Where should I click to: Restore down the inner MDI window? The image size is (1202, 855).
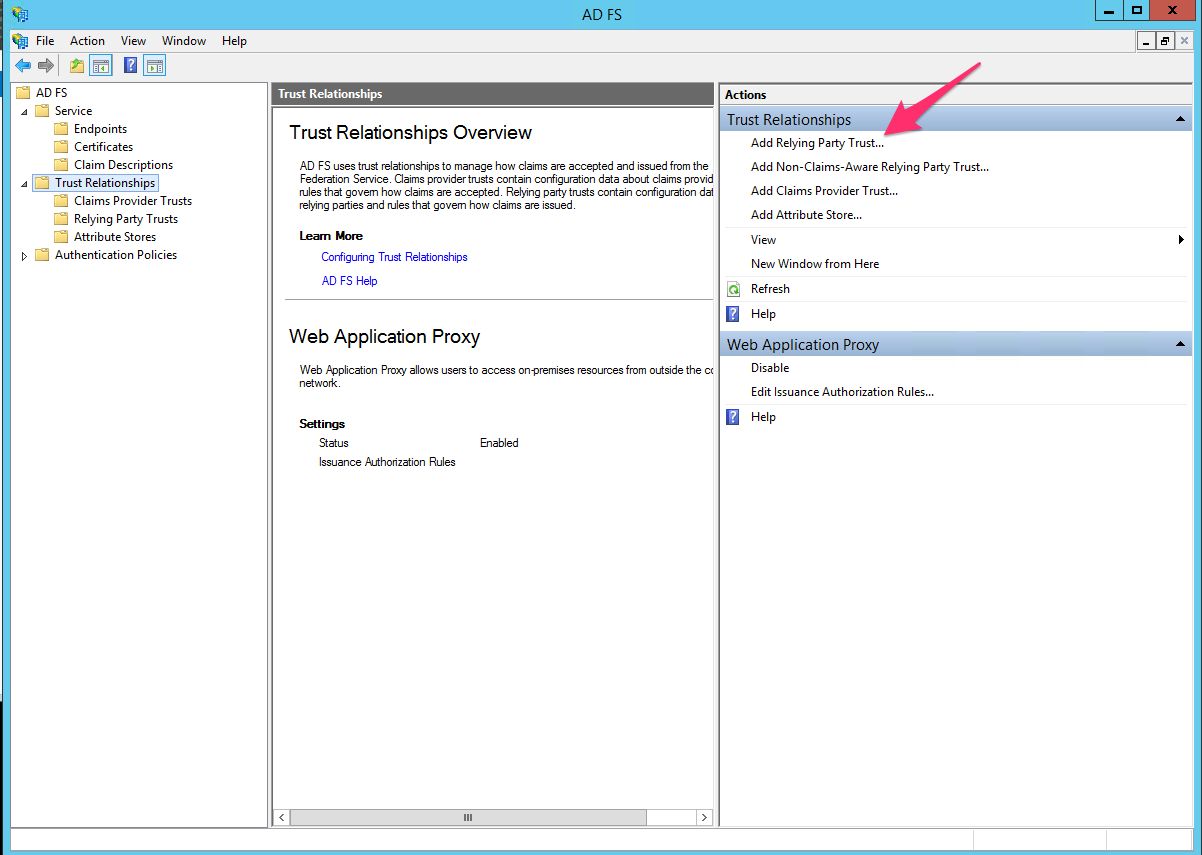(1165, 41)
